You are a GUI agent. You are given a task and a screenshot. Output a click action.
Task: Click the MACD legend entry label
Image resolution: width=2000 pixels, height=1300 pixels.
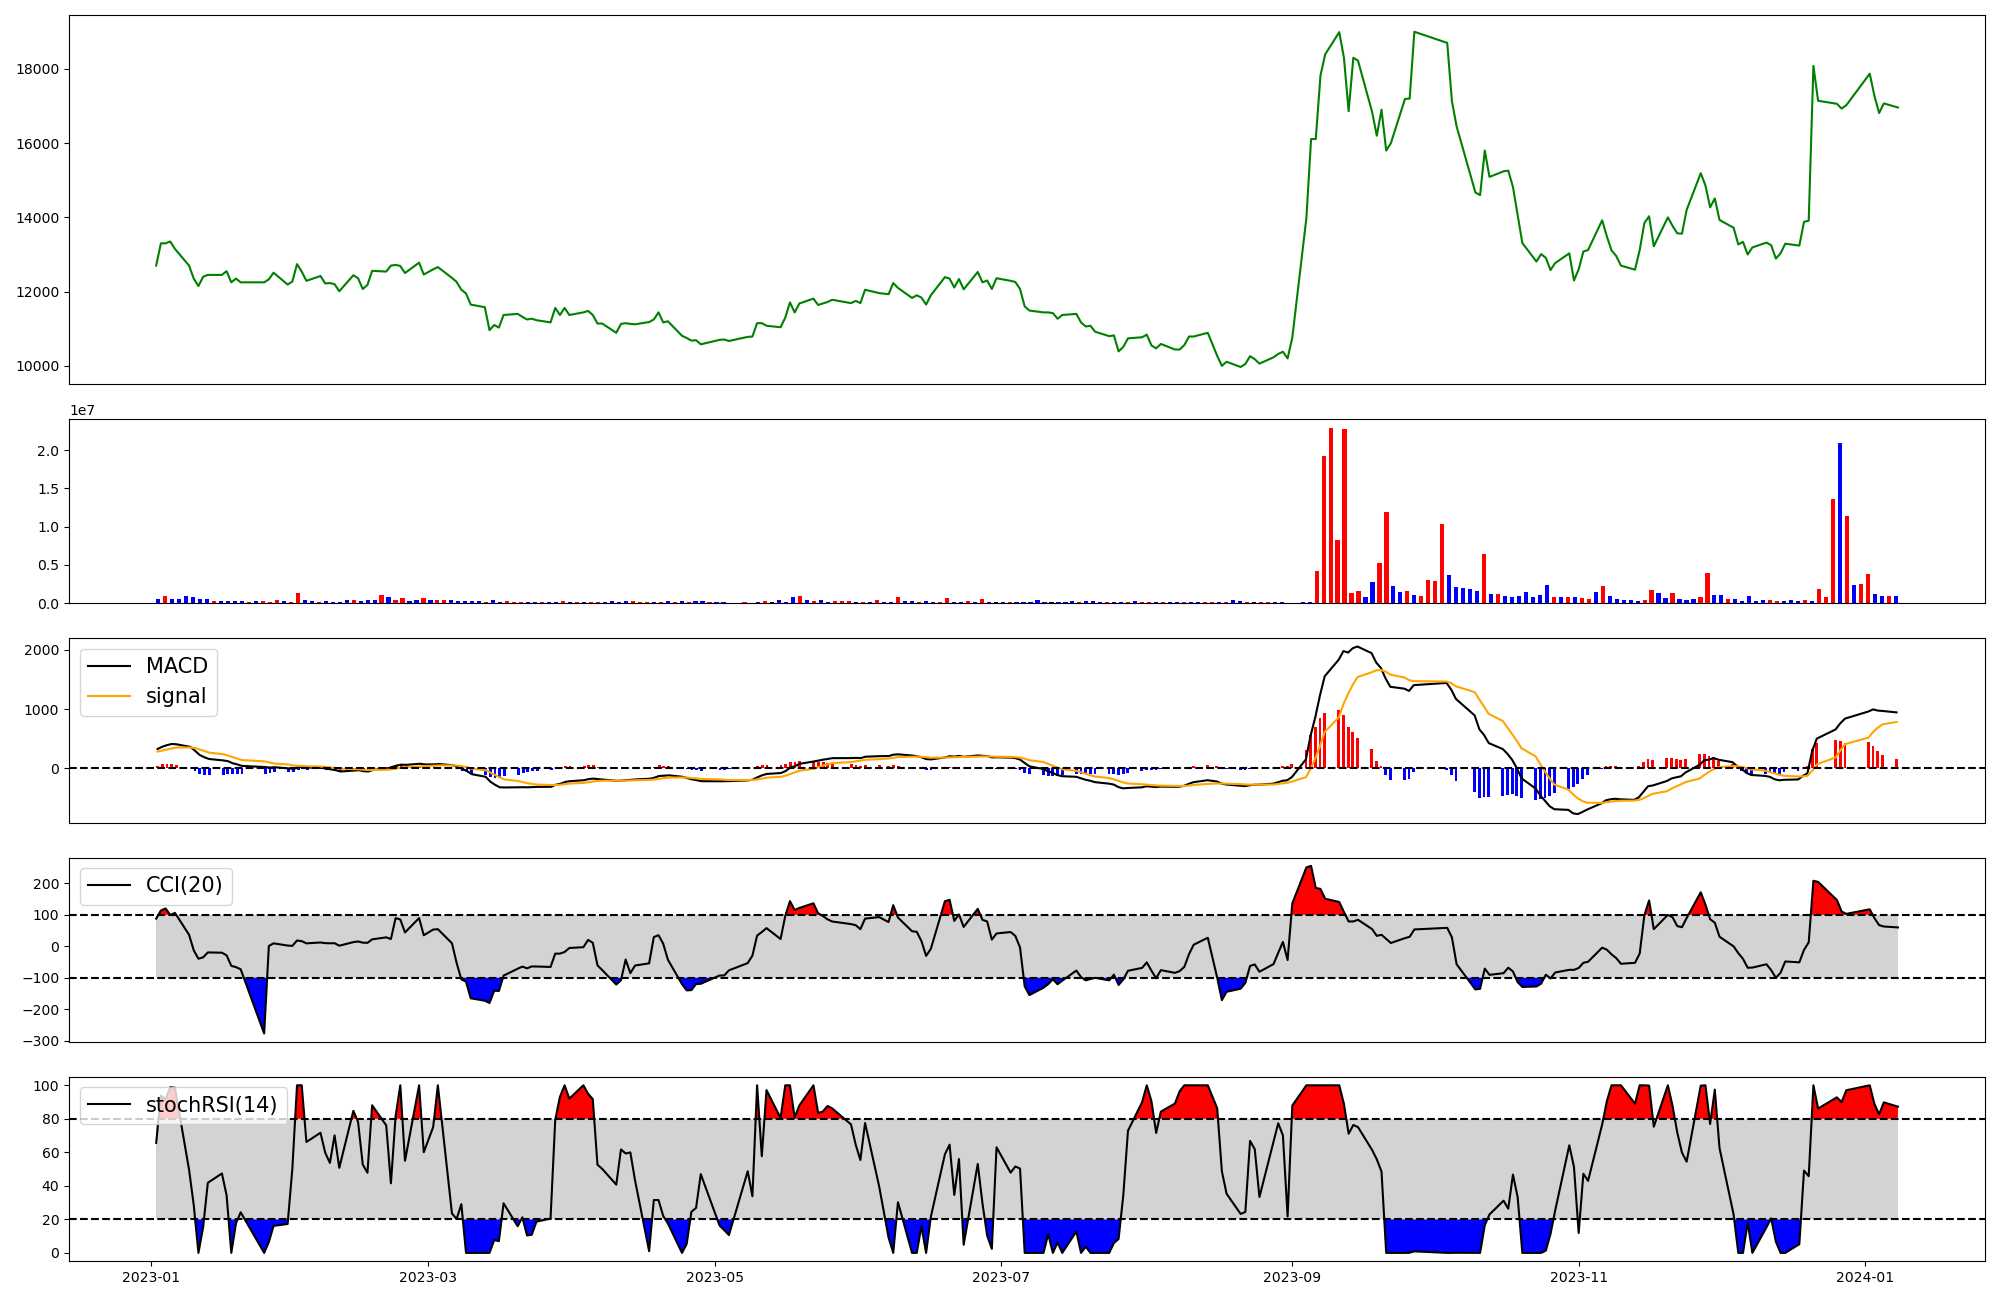coord(176,666)
